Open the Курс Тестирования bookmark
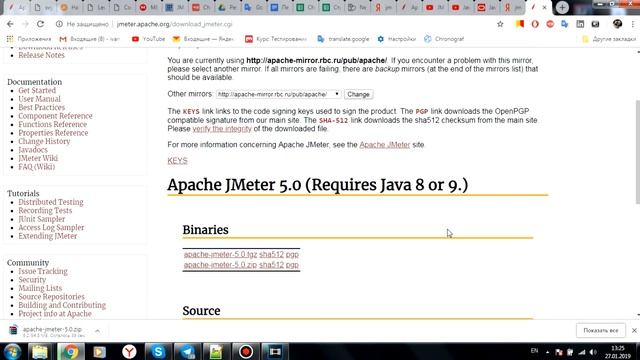 (x=276, y=39)
